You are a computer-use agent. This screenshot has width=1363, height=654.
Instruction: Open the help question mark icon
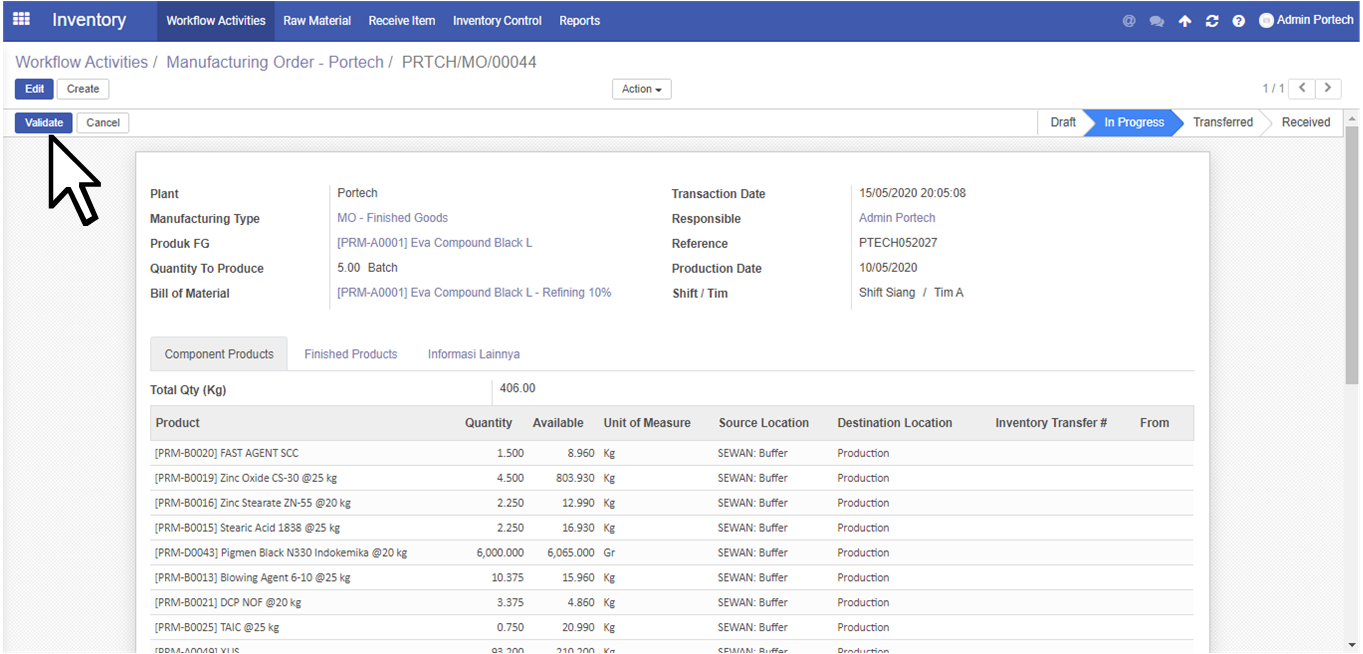(1239, 21)
